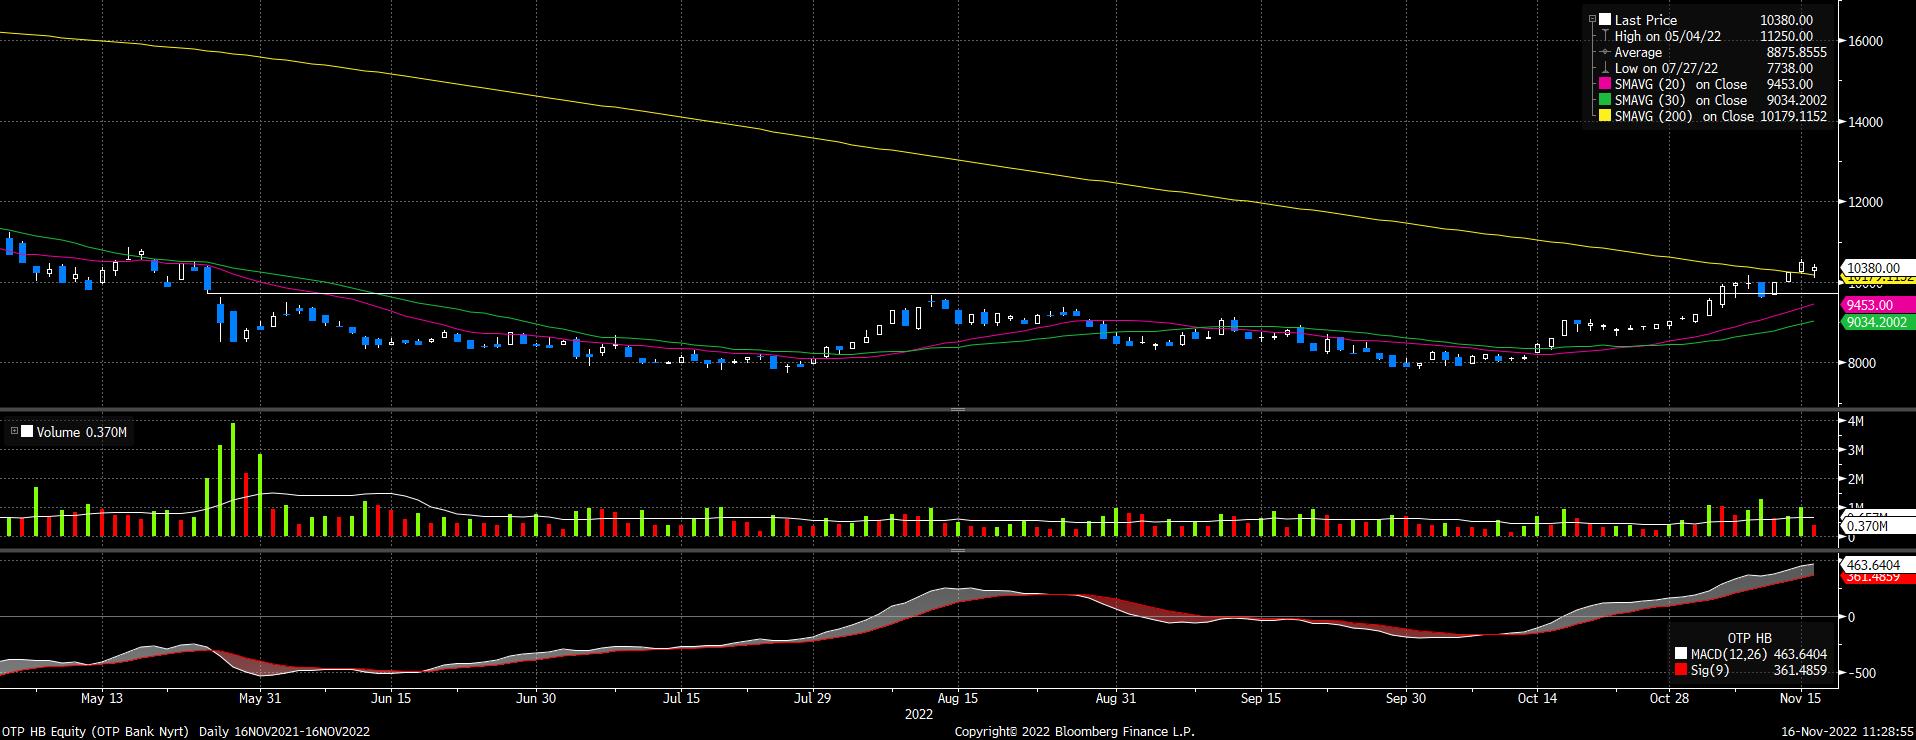
Task: Click the Bloomberg Finance copyright text
Action: [1074, 732]
